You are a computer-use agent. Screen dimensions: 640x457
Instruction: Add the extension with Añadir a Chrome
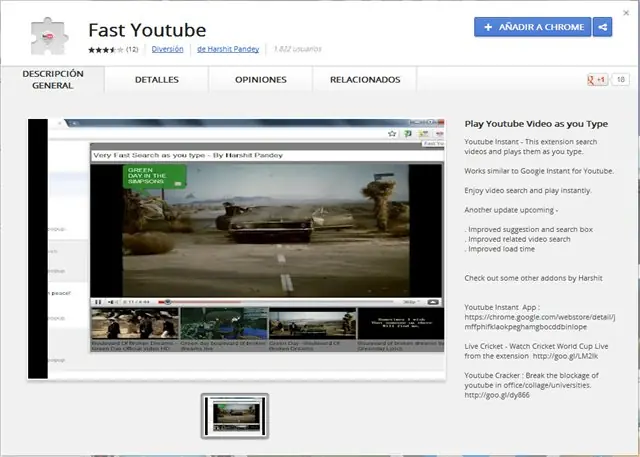533,27
